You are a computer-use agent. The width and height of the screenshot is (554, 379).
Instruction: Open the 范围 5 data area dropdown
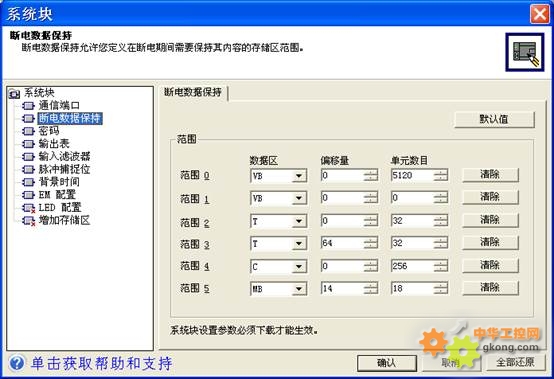[x=299, y=289]
